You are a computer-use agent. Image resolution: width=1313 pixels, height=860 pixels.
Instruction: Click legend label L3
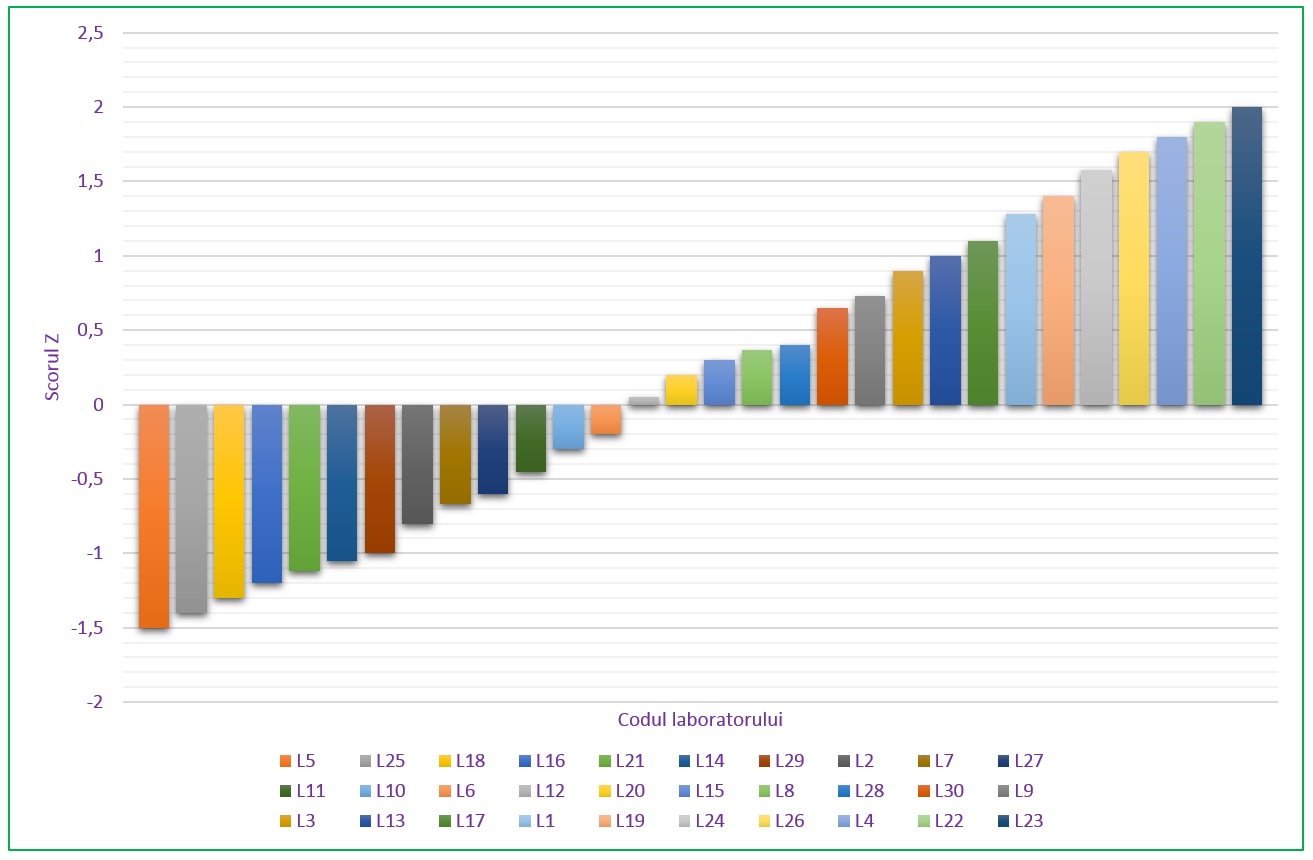(x=306, y=822)
